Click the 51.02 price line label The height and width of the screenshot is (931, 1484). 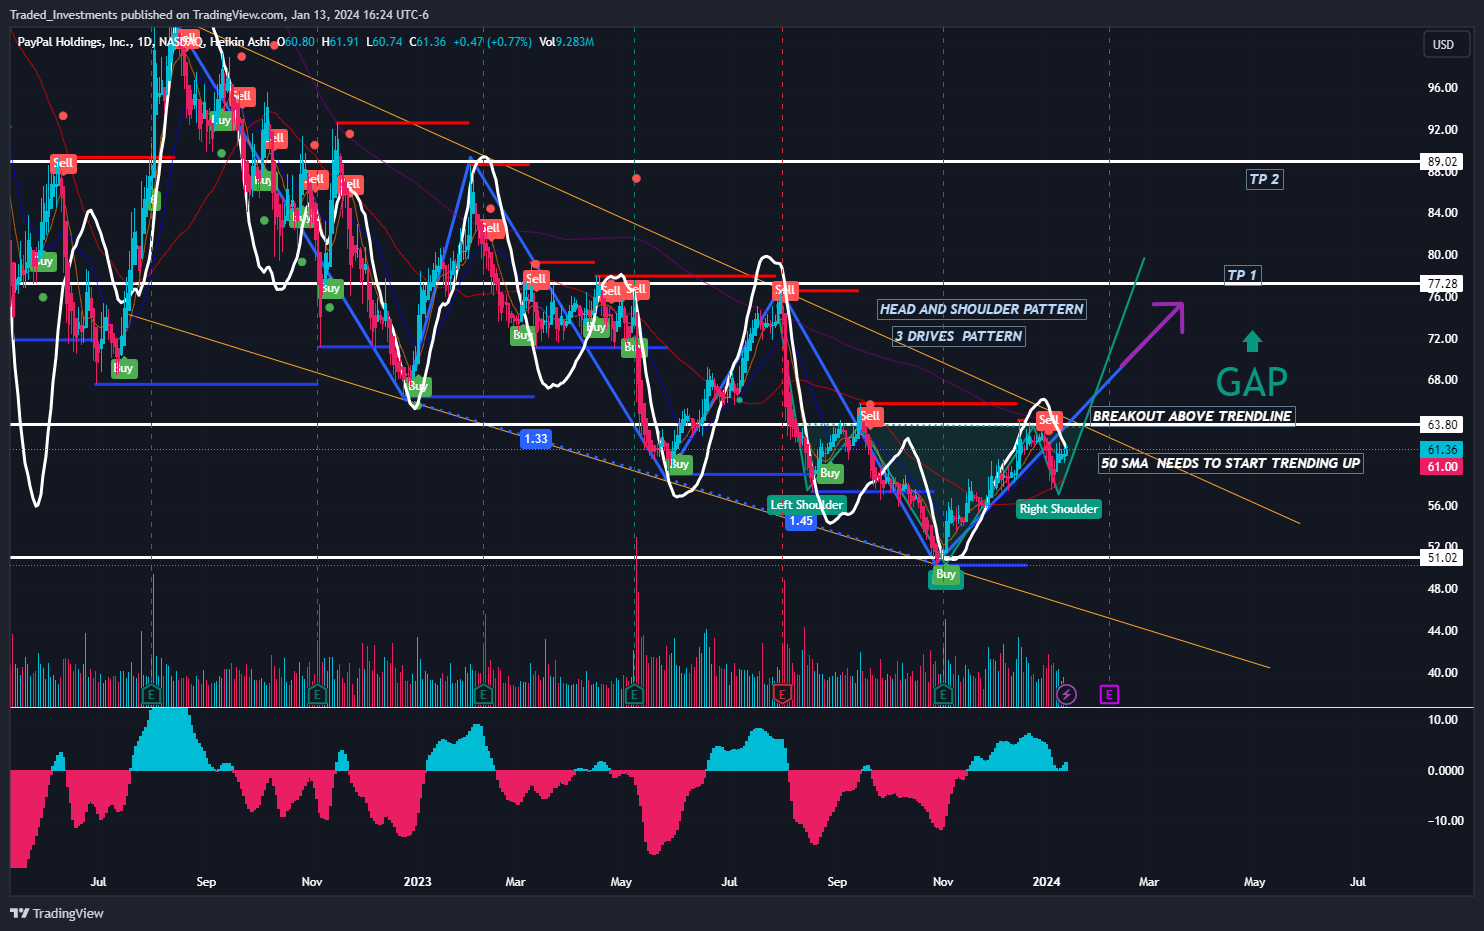tap(1442, 558)
